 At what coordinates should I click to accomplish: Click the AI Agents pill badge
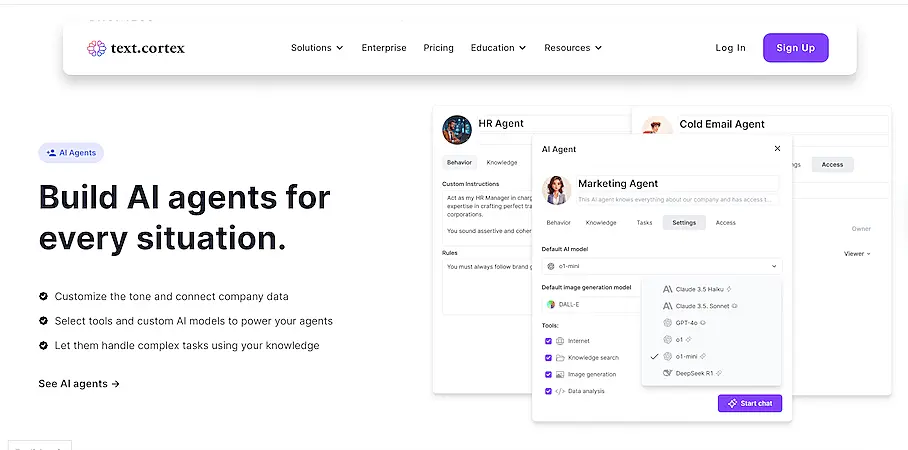pyautogui.click(x=71, y=153)
